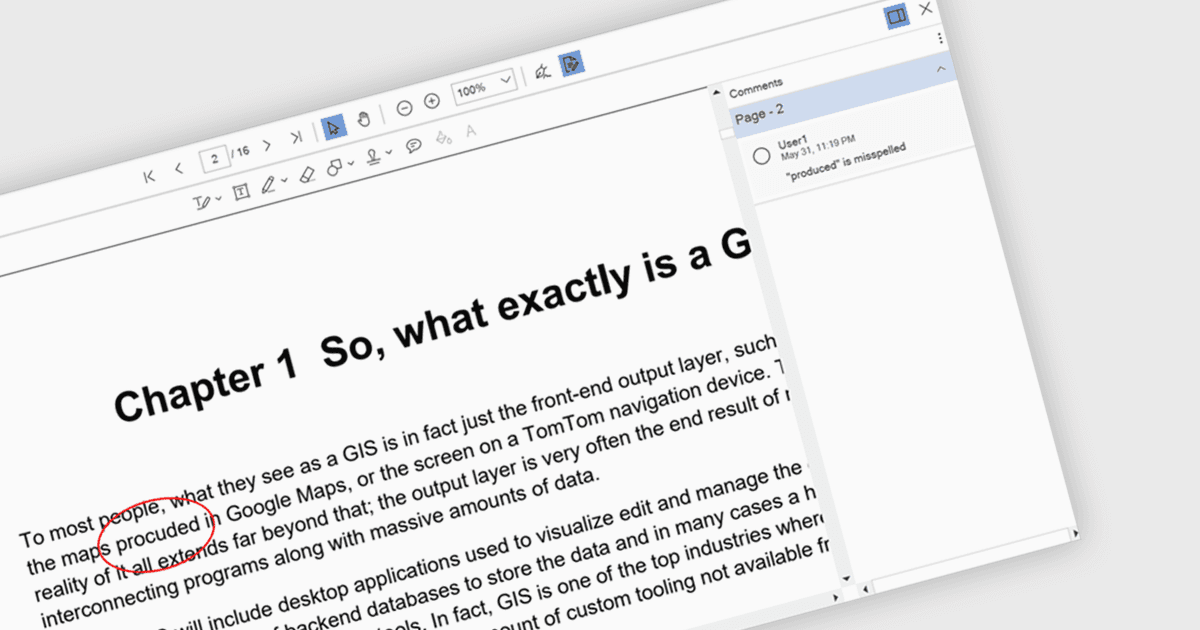Image resolution: width=1200 pixels, height=630 pixels.
Task: Open the text markup tool dropdown arrow
Action: click(x=218, y=200)
